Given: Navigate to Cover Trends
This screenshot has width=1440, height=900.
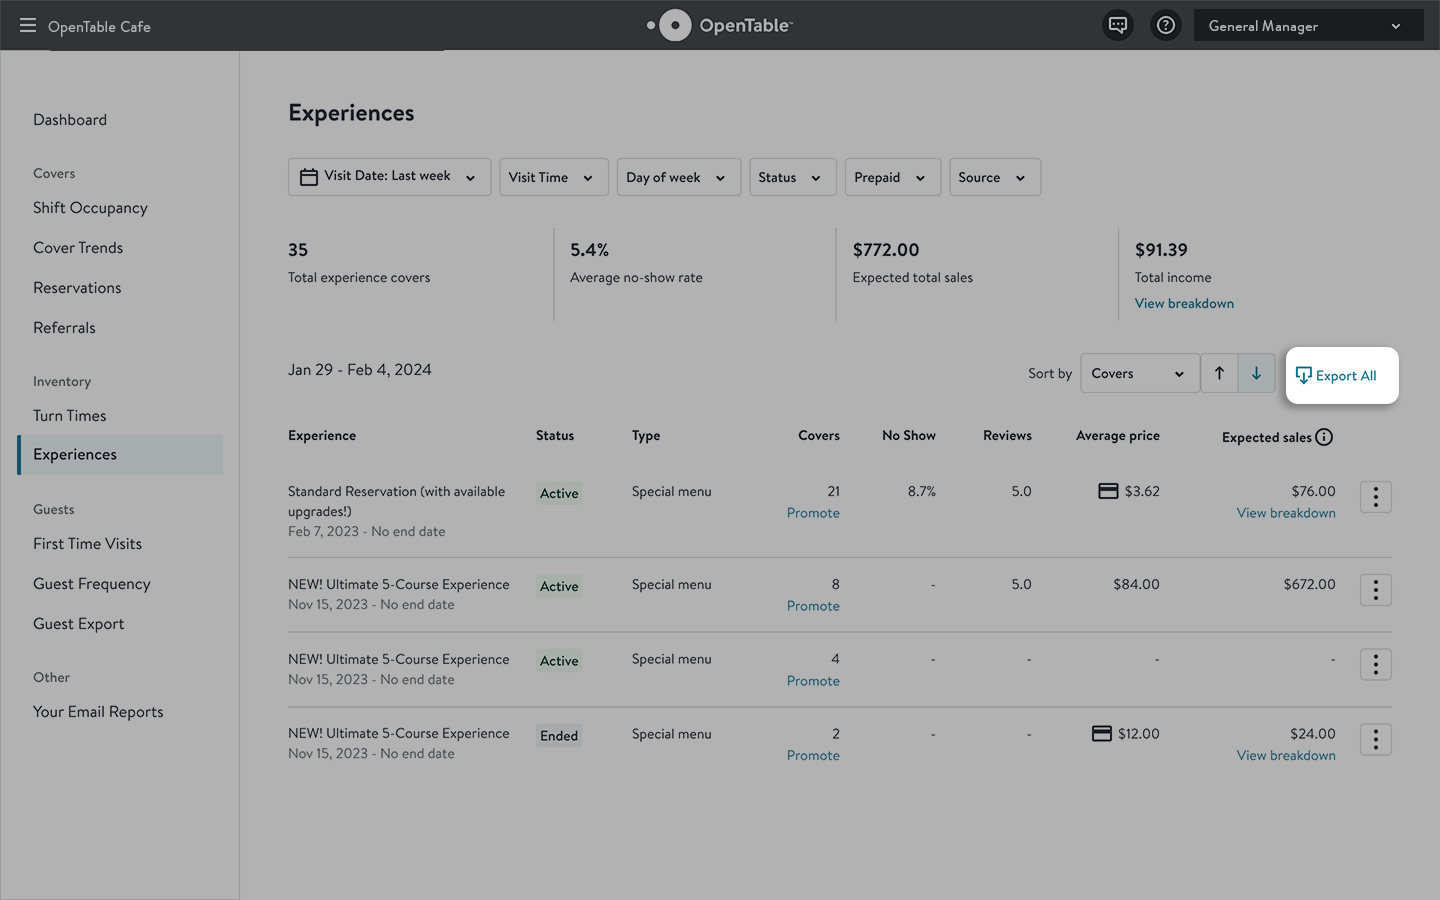Looking at the screenshot, I should click(x=78, y=248).
